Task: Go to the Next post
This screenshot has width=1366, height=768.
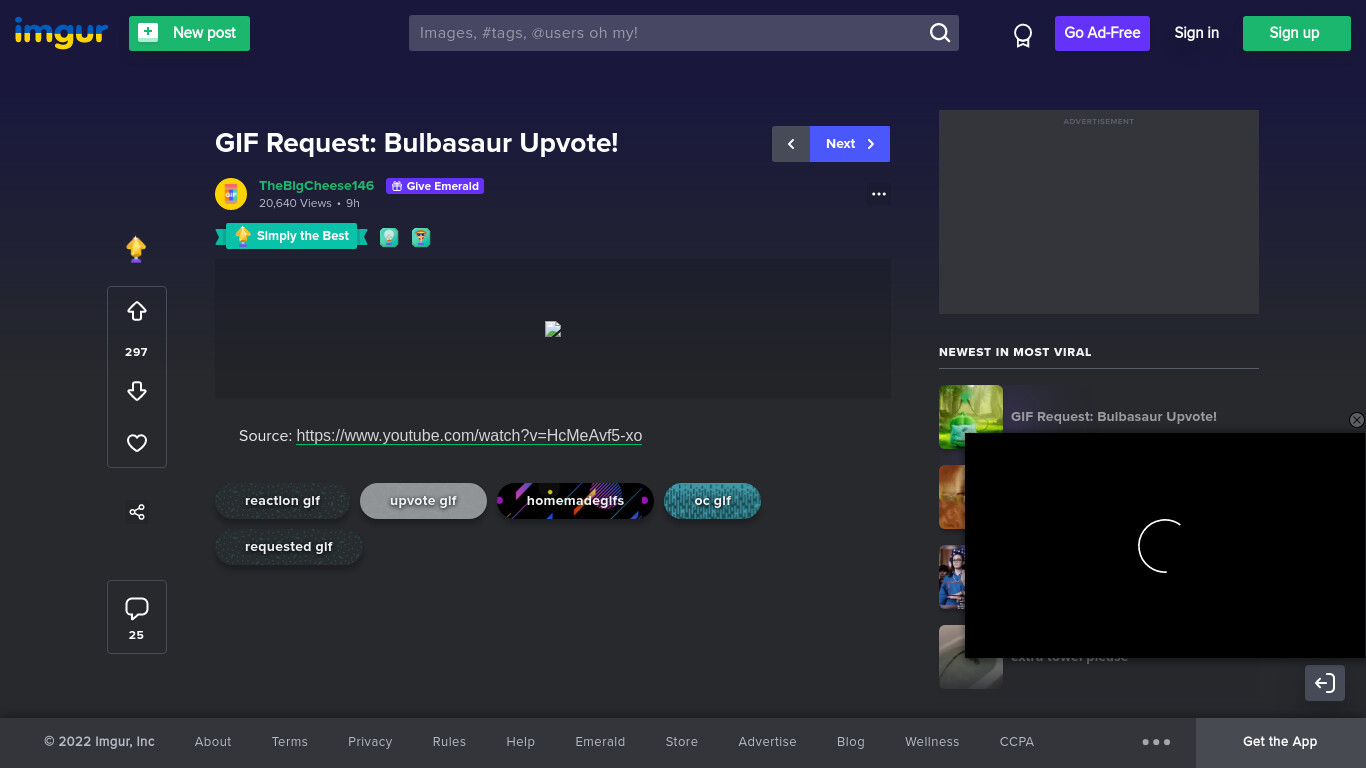Action: click(x=850, y=144)
